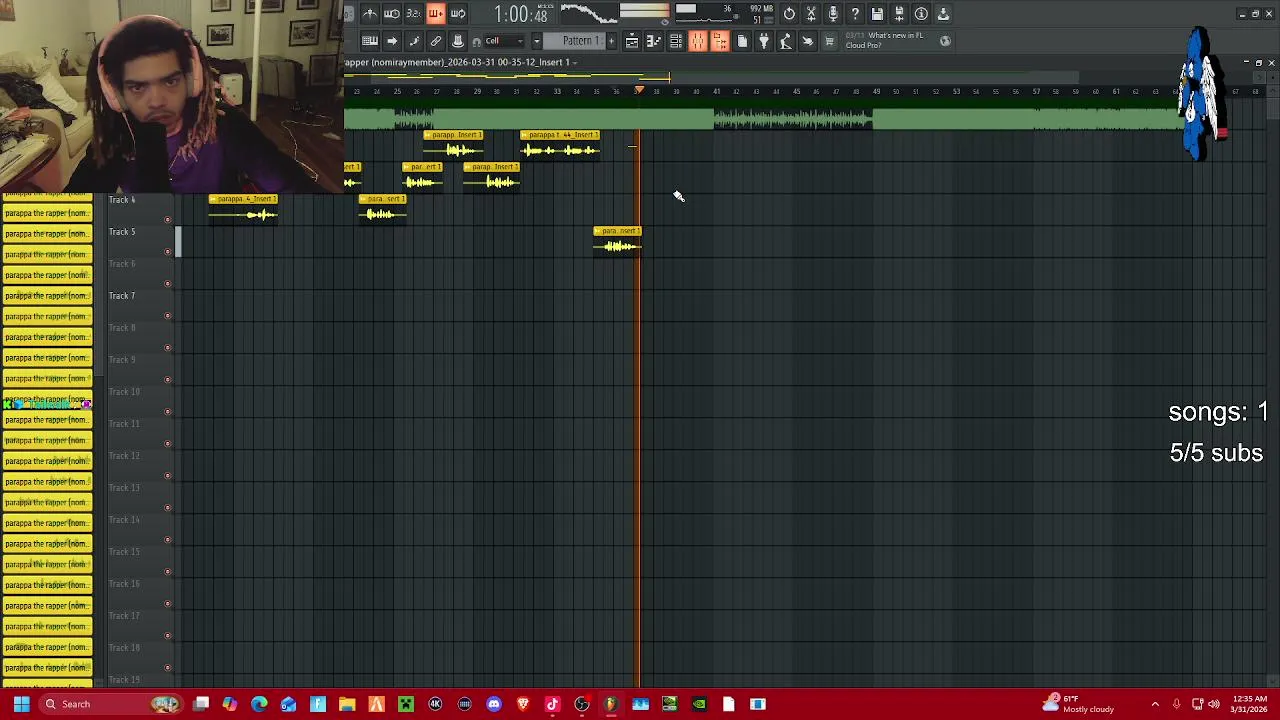Open the channel rack view icon
Image resolution: width=1280 pixels, height=720 pixels.
click(676, 41)
